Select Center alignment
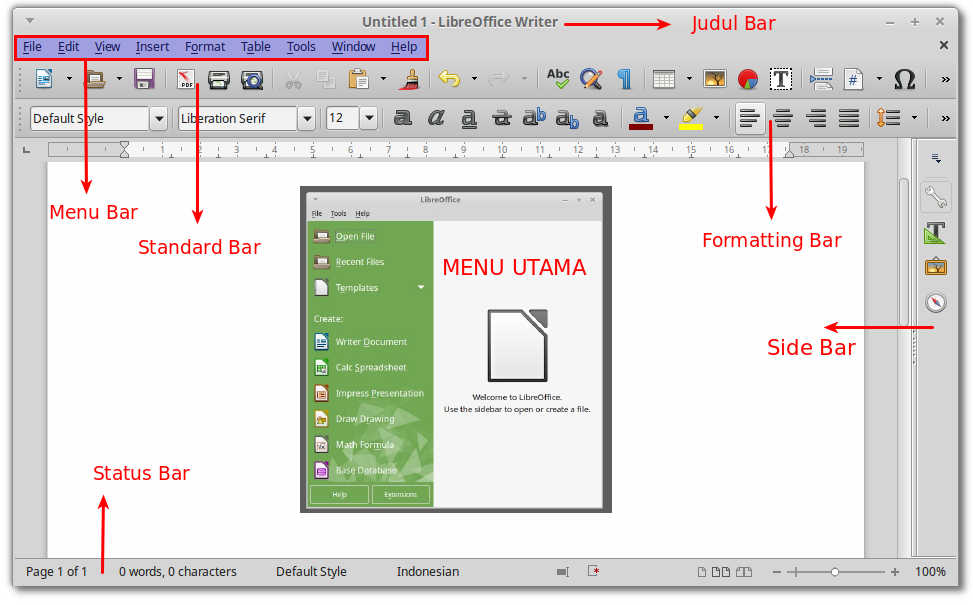The width and height of the screenshot is (973, 605). pos(783,117)
